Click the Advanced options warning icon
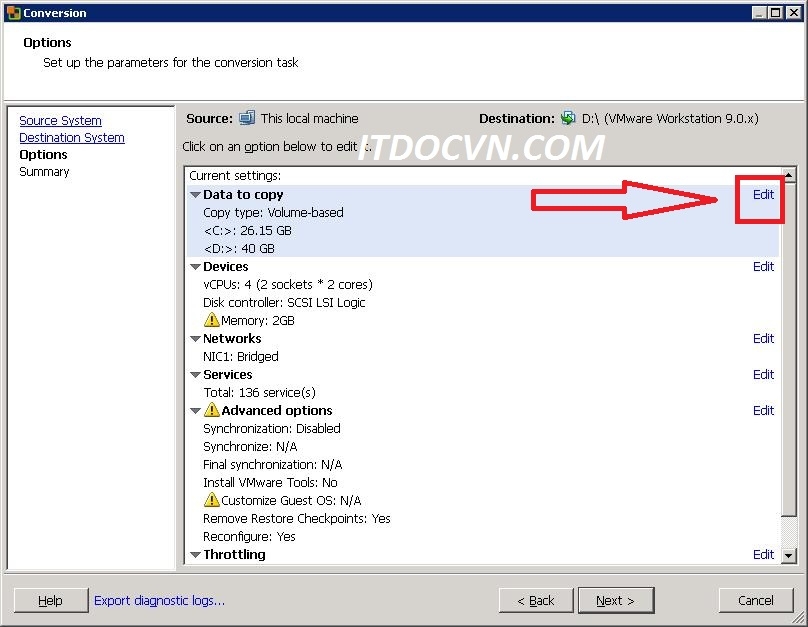Image resolution: width=808 pixels, height=627 pixels. tap(211, 411)
